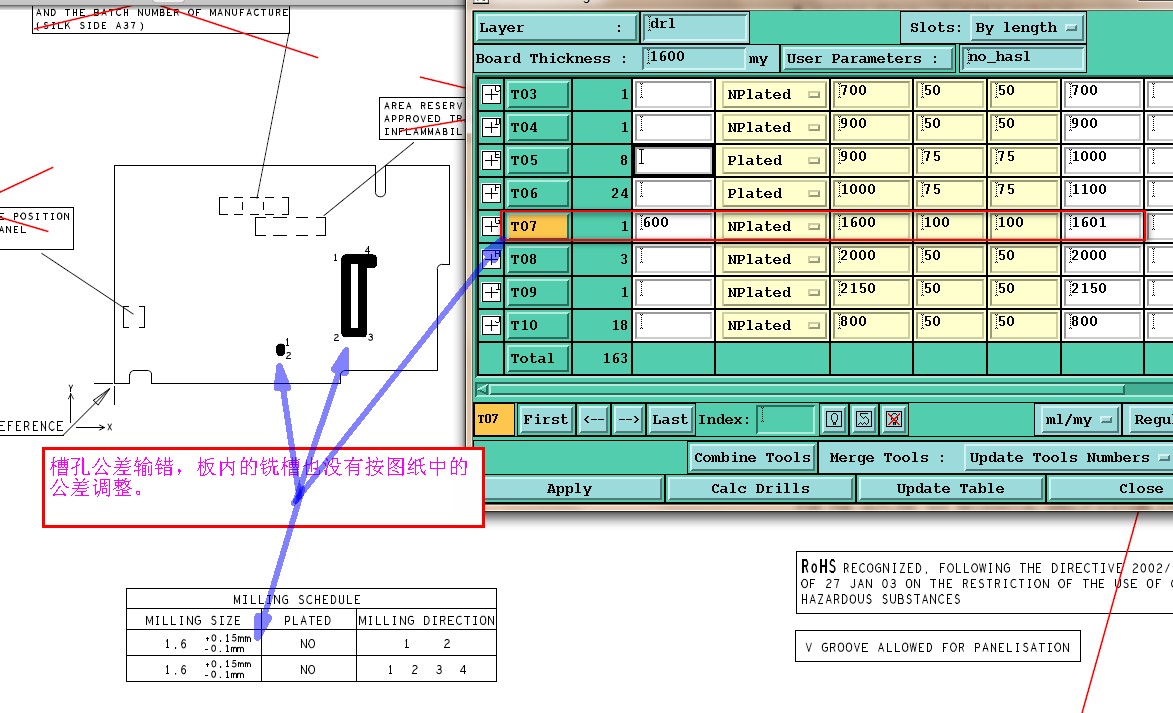Click the highlight tool lightbulb icon
The width and height of the screenshot is (1173, 713).
click(834, 419)
